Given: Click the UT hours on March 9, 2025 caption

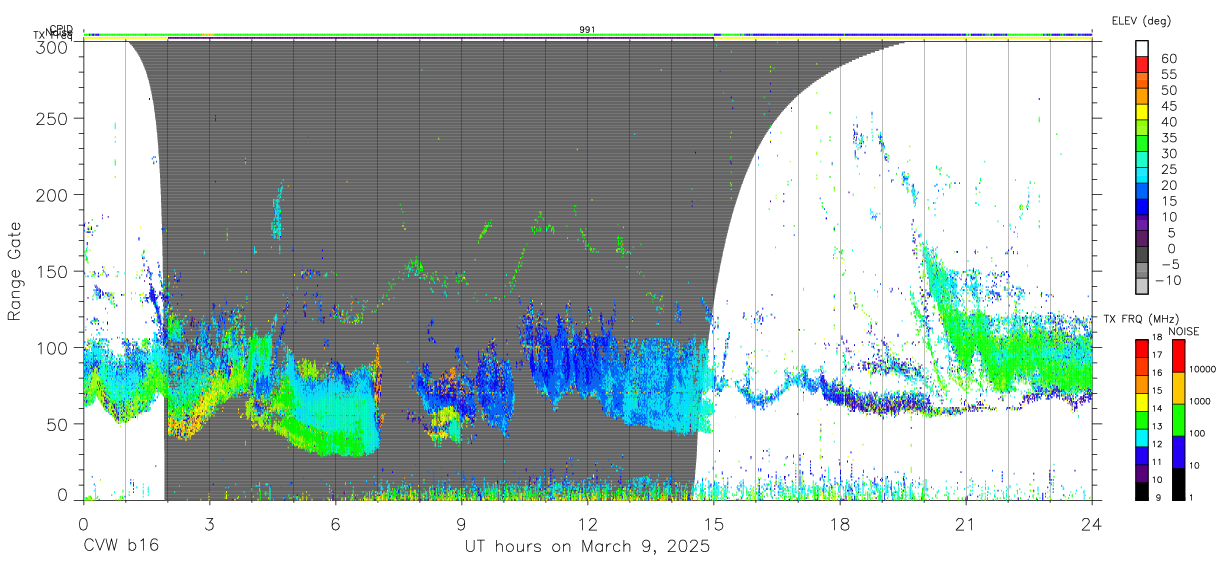Looking at the screenshot, I should click(x=588, y=547).
